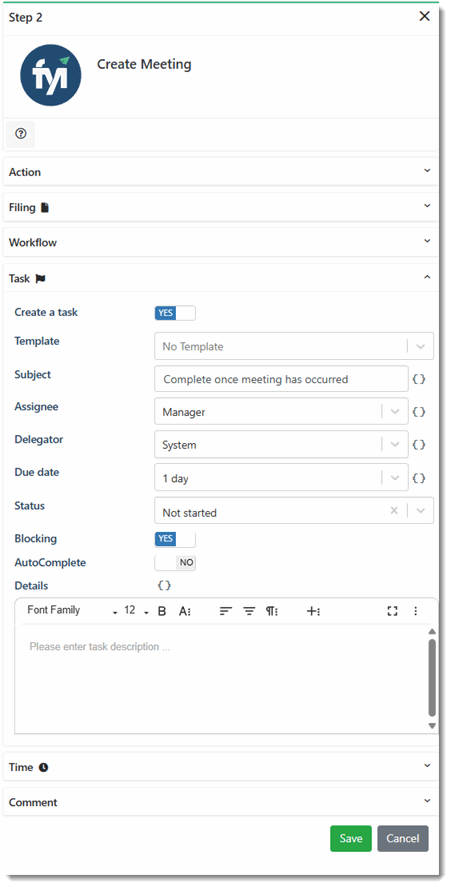451x887 pixels.
Task: Open the Font Family dropdown
Action: click(x=72, y=611)
